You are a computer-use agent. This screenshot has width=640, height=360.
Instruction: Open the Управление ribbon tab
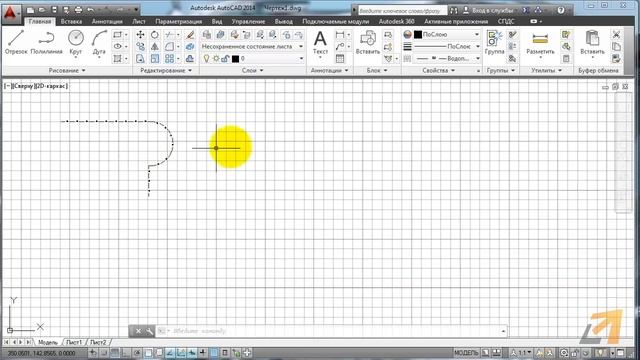(248, 21)
